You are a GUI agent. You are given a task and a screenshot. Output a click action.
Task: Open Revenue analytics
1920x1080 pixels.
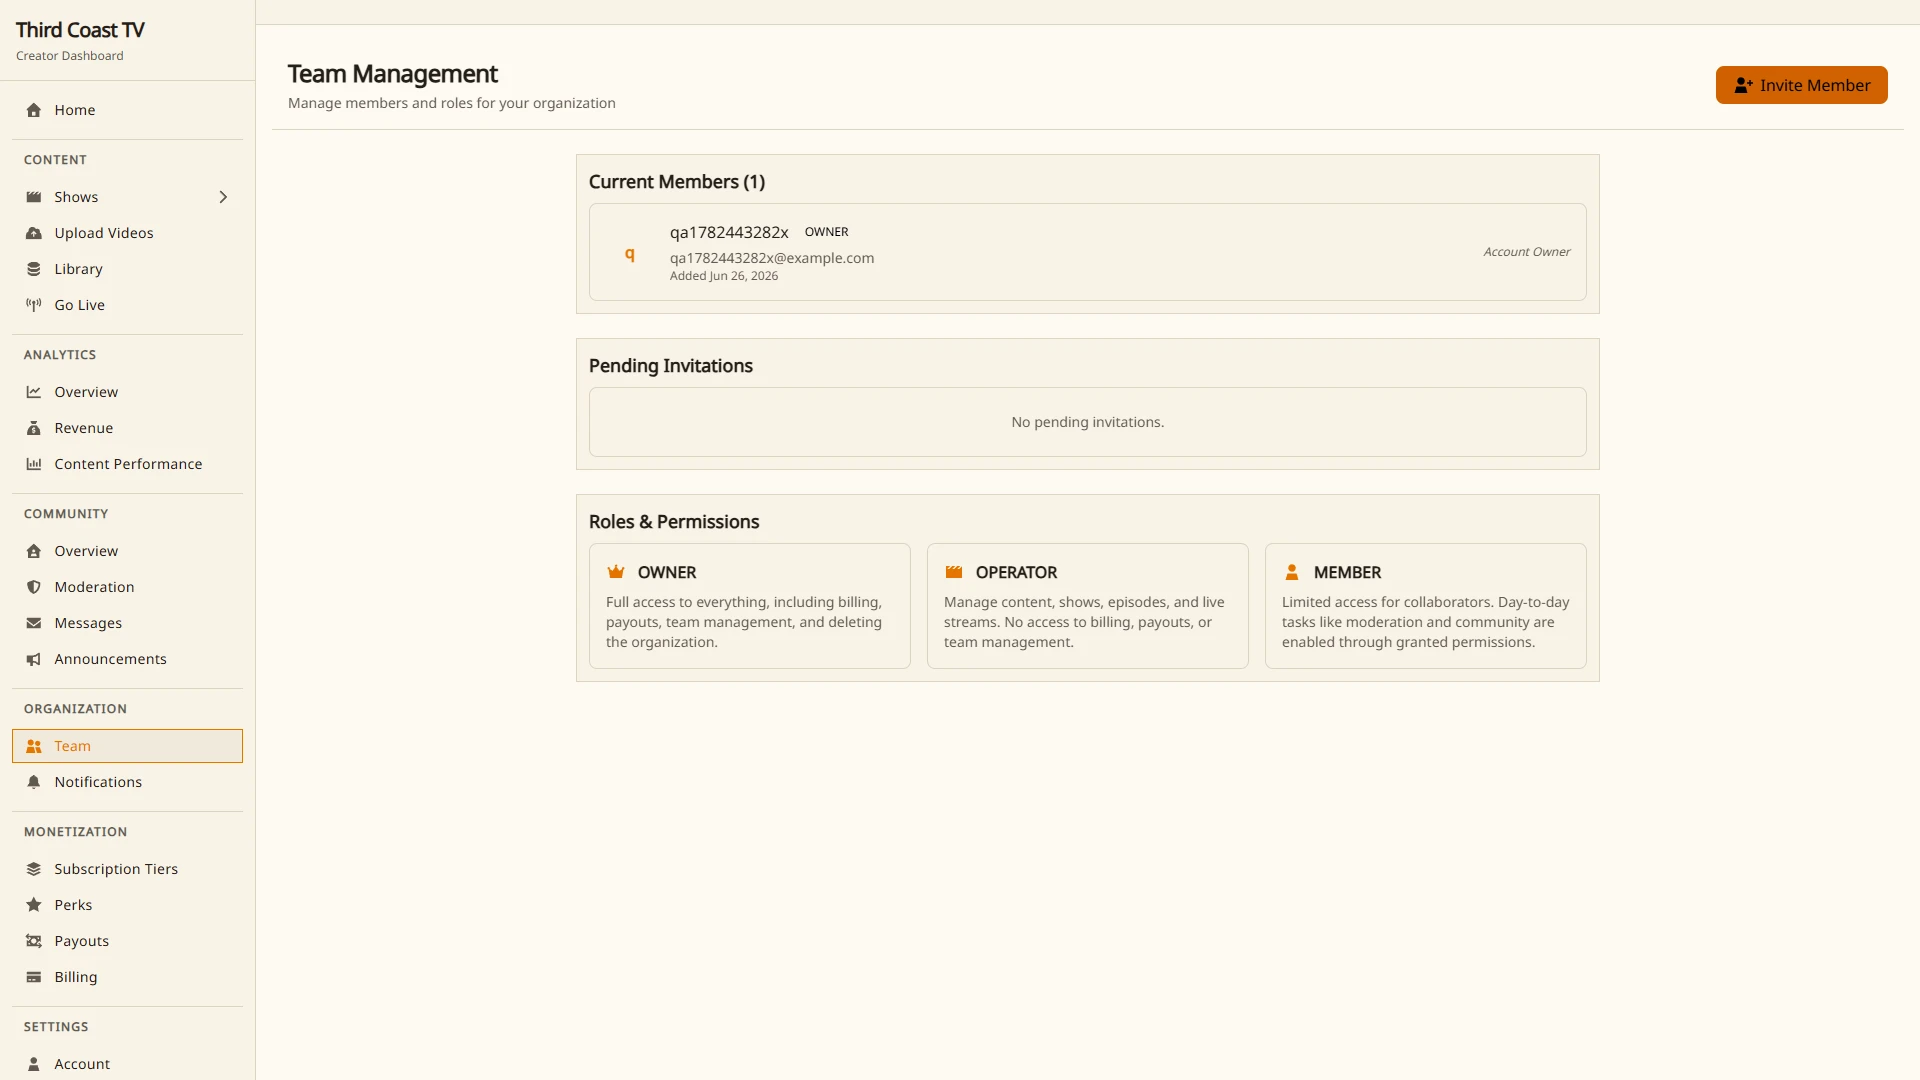(x=127, y=428)
